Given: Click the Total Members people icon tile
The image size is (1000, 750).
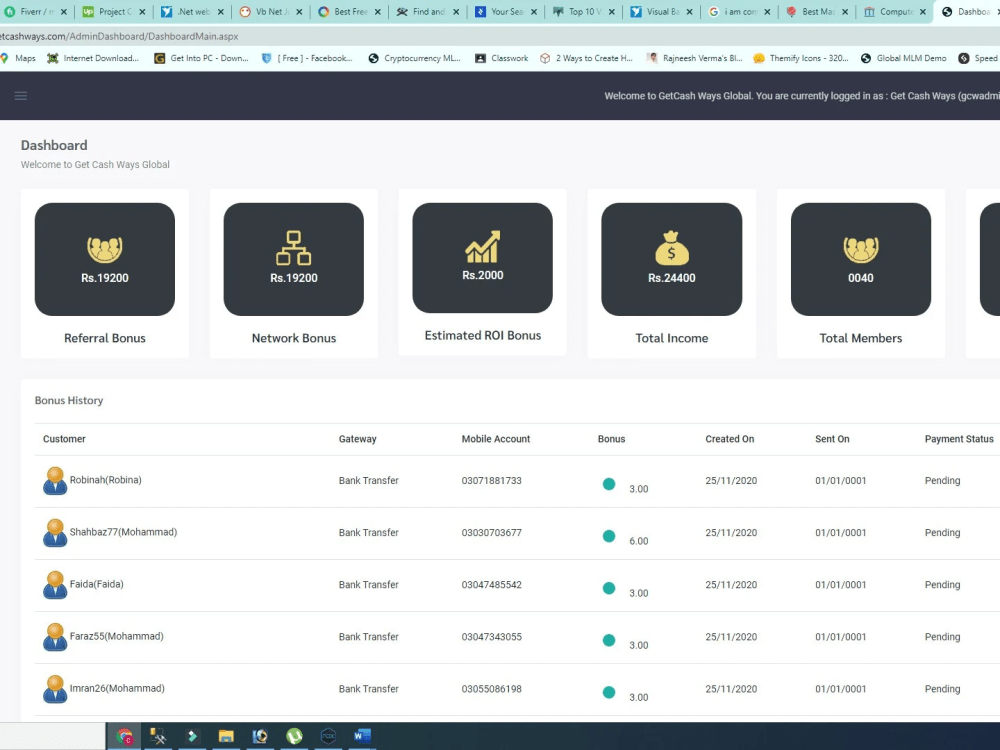Looking at the screenshot, I should (860, 259).
